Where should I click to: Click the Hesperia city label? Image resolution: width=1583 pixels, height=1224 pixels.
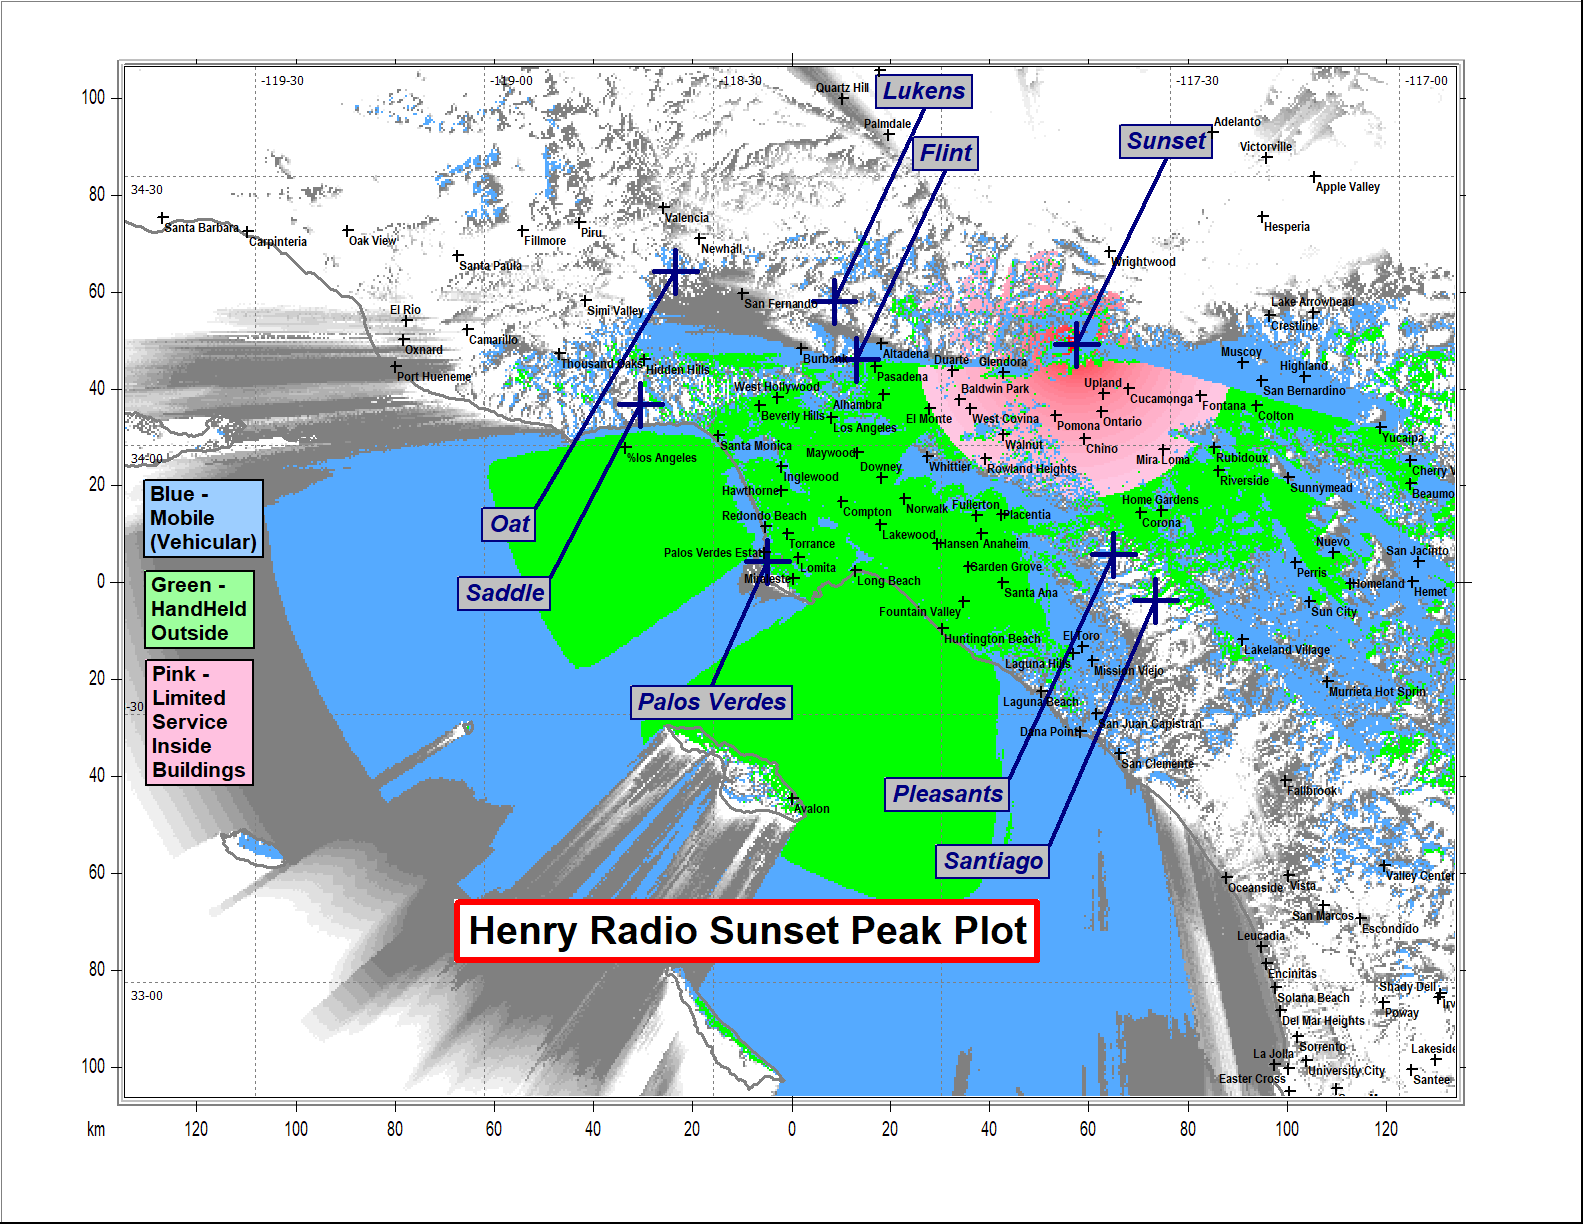tap(1287, 227)
